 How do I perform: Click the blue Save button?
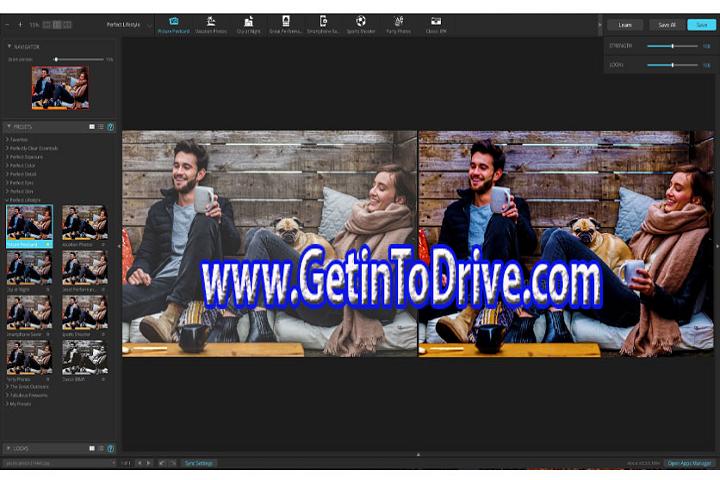[702, 25]
